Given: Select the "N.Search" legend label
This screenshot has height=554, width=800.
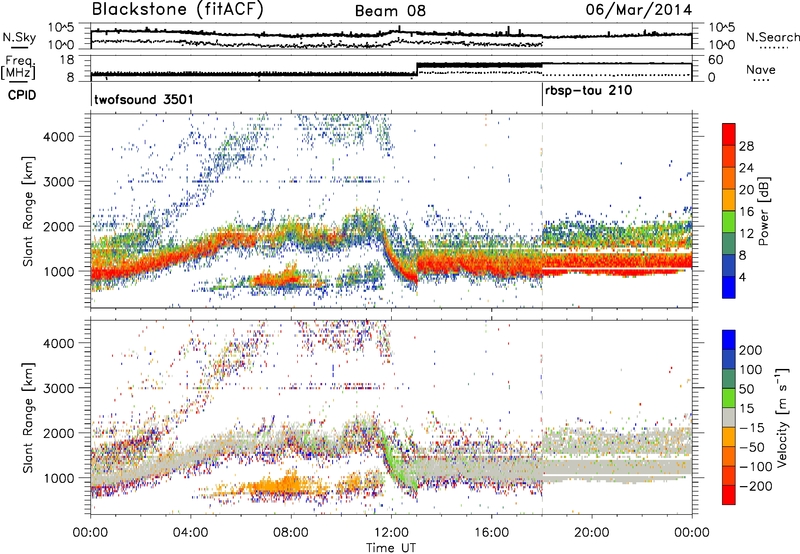Looking at the screenshot, I should [772, 37].
